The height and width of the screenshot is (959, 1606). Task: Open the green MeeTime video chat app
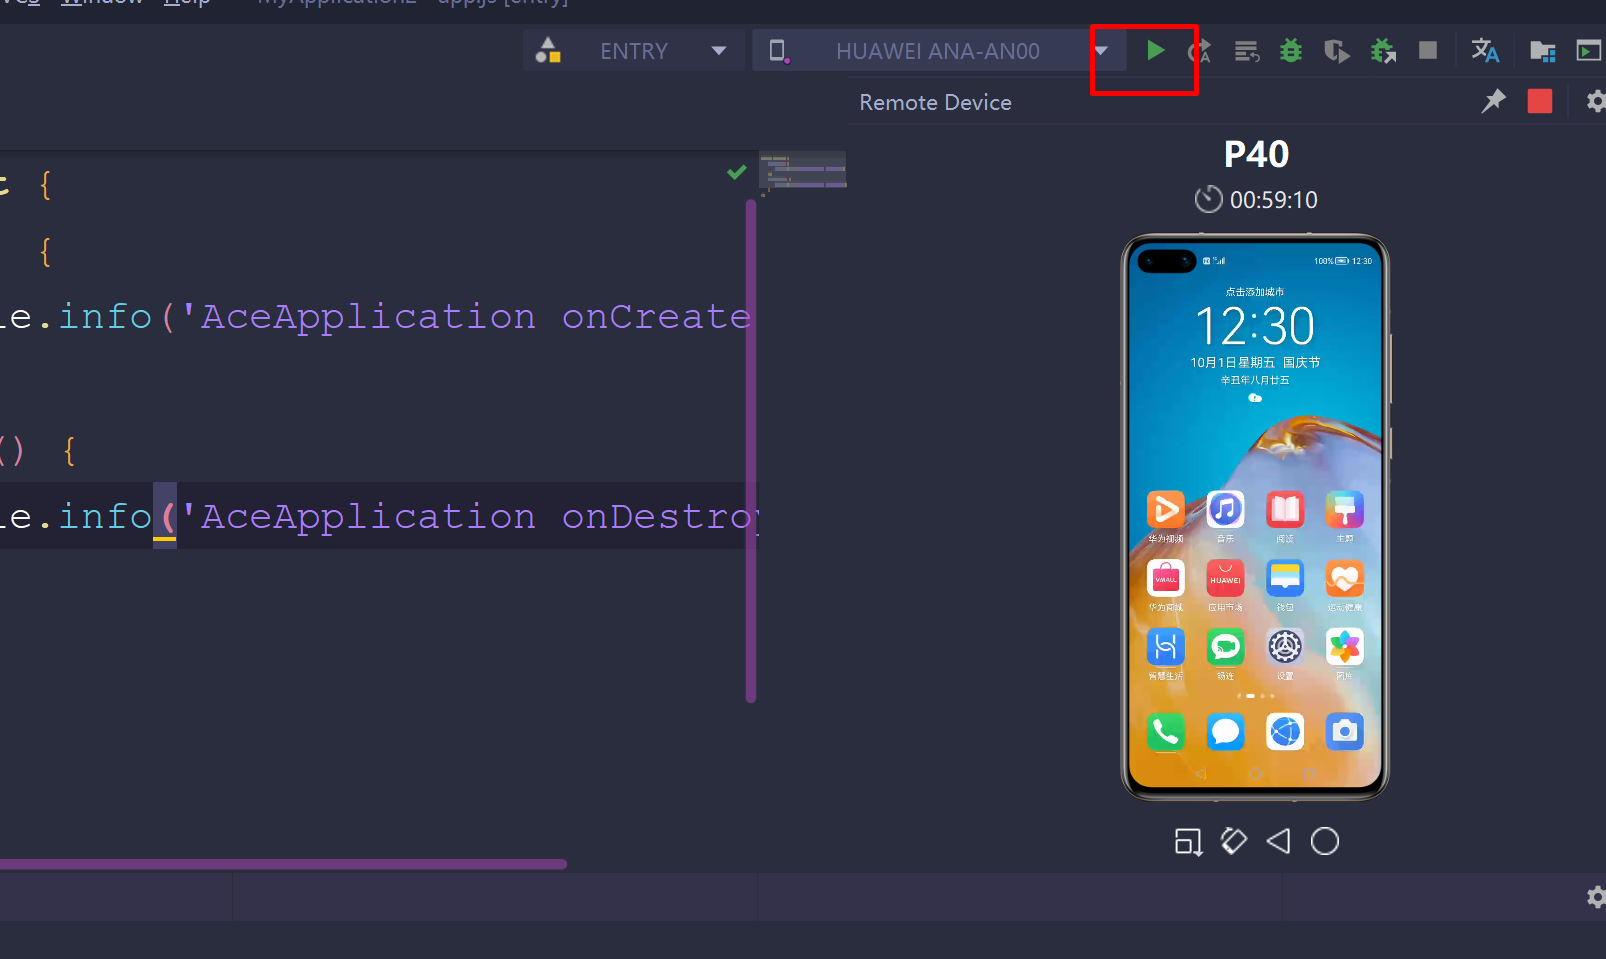click(1225, 647)
